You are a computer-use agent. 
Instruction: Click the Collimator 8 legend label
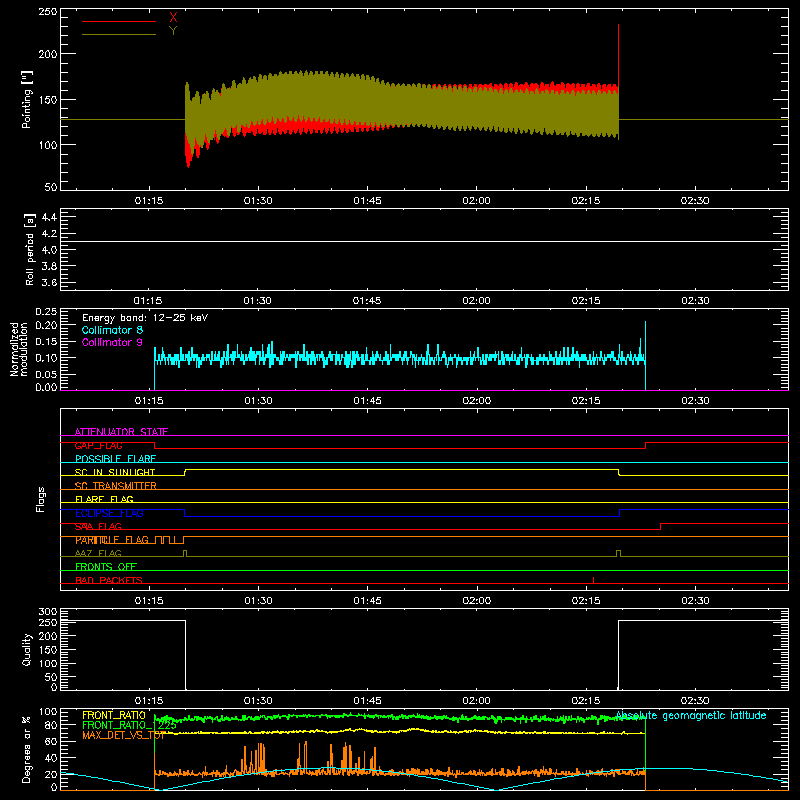click(x=112, y=330)
